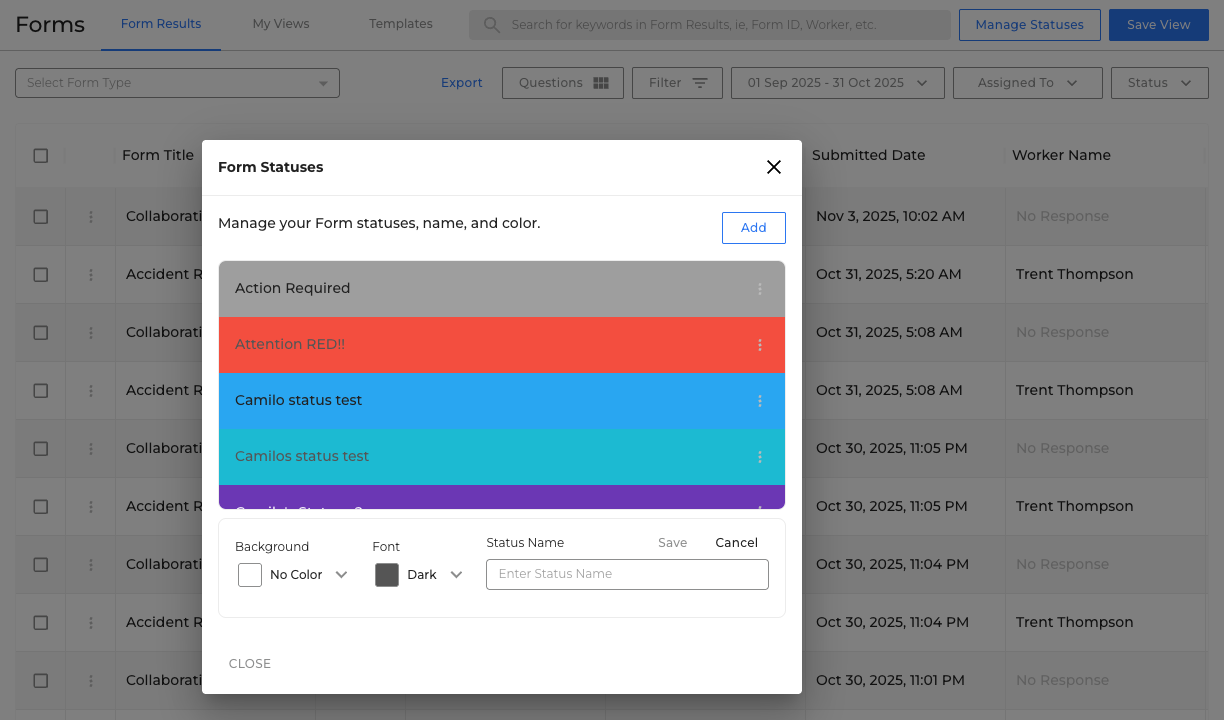
Task: Open row menu for Oct 31 5:08 AM Accident form
Action: click(91, 390)
